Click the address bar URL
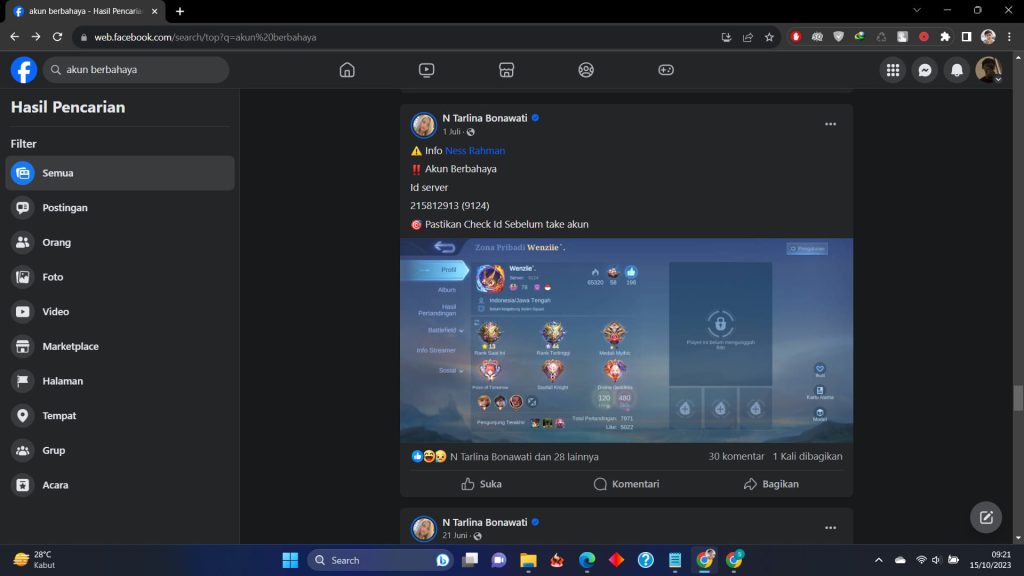The width and height of the screenshot is (1024, 576). pos(205,37)
